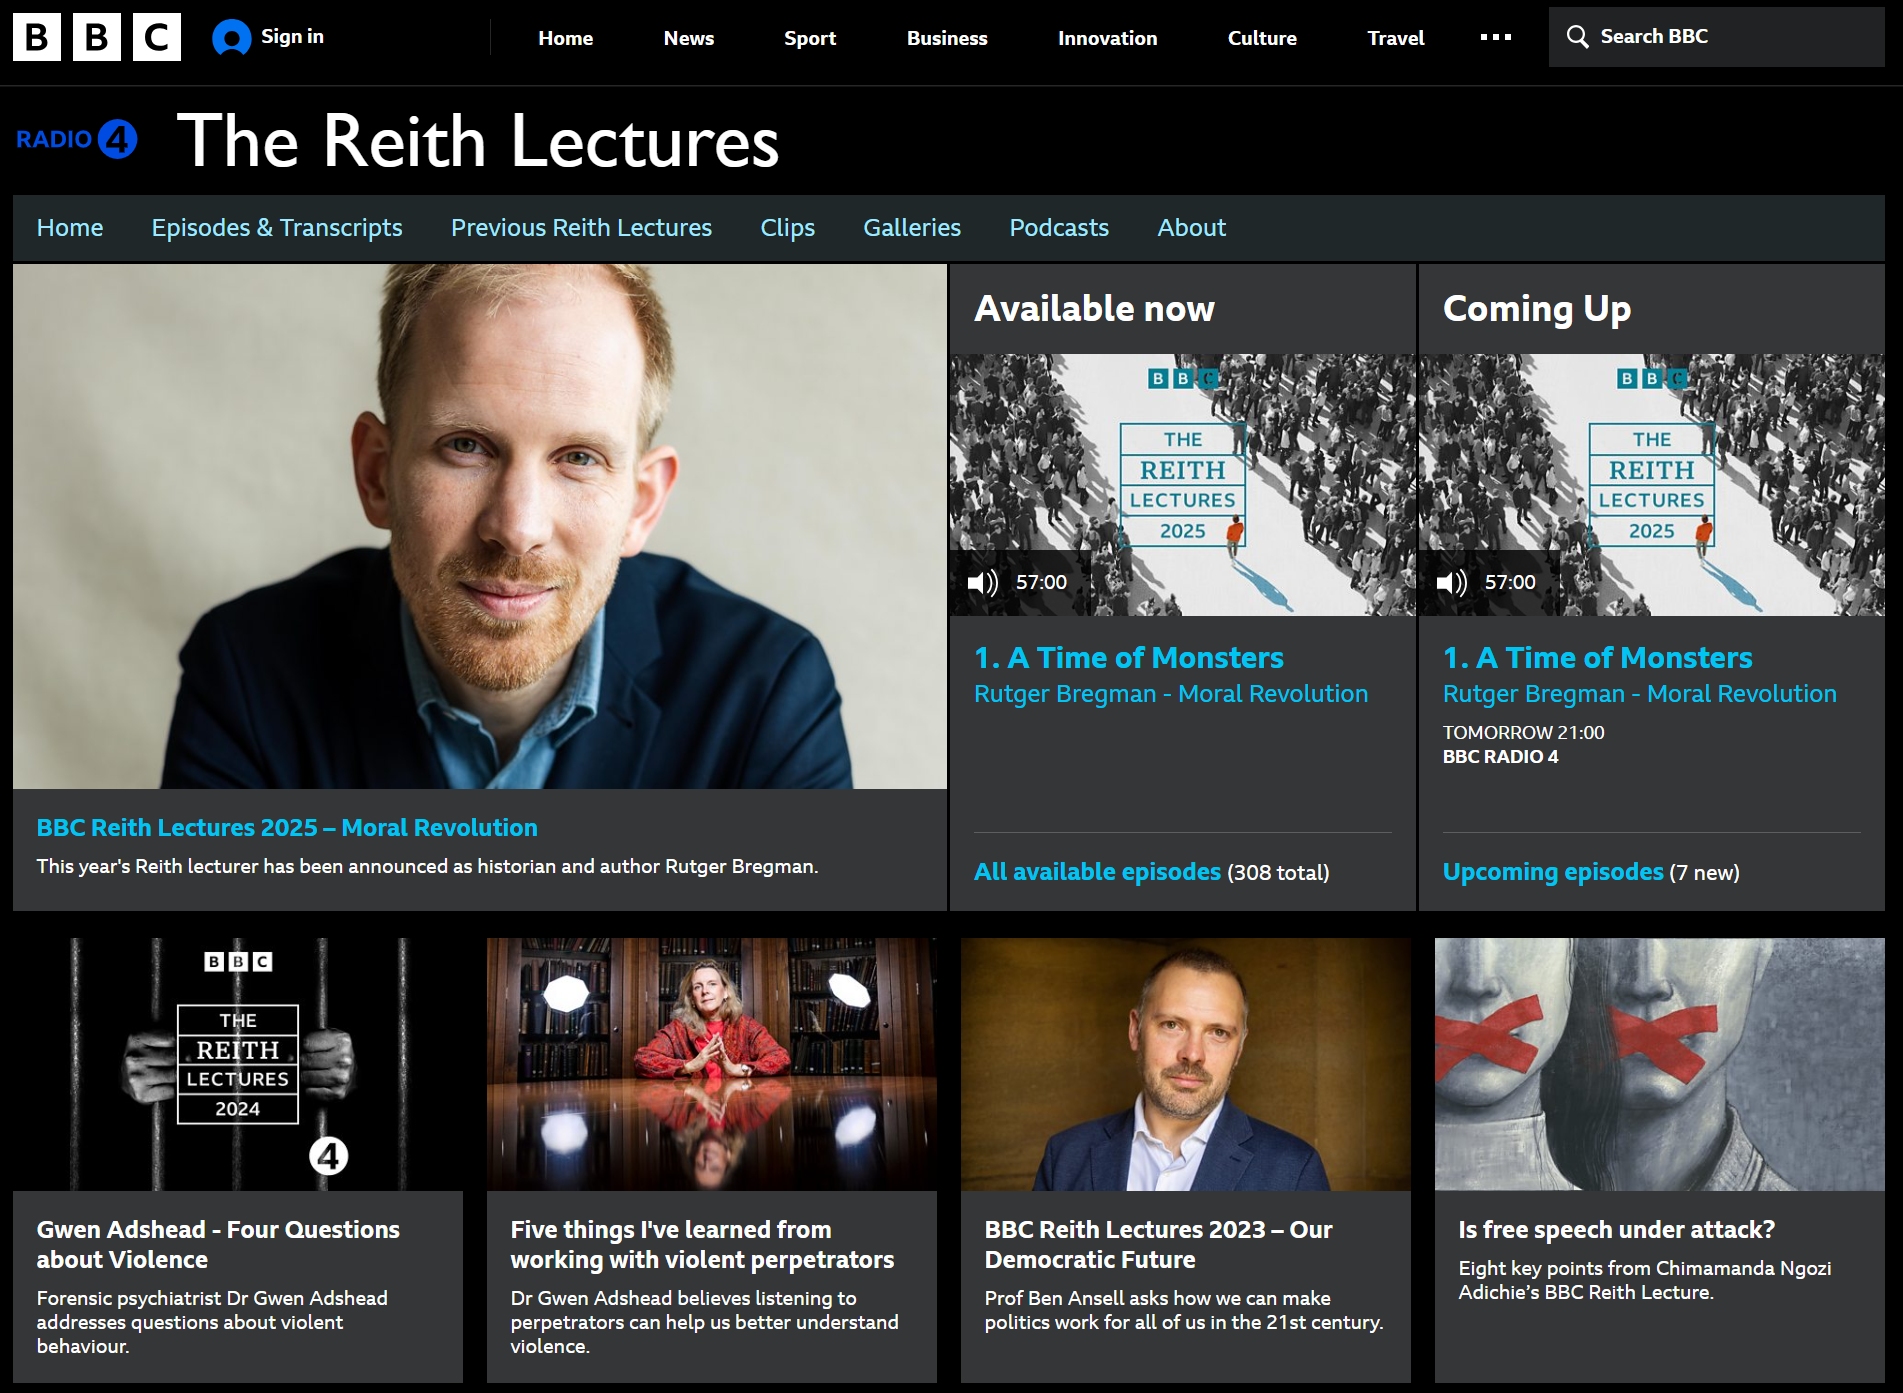Open the Innovation menu item

click(x=1107, y=38)
